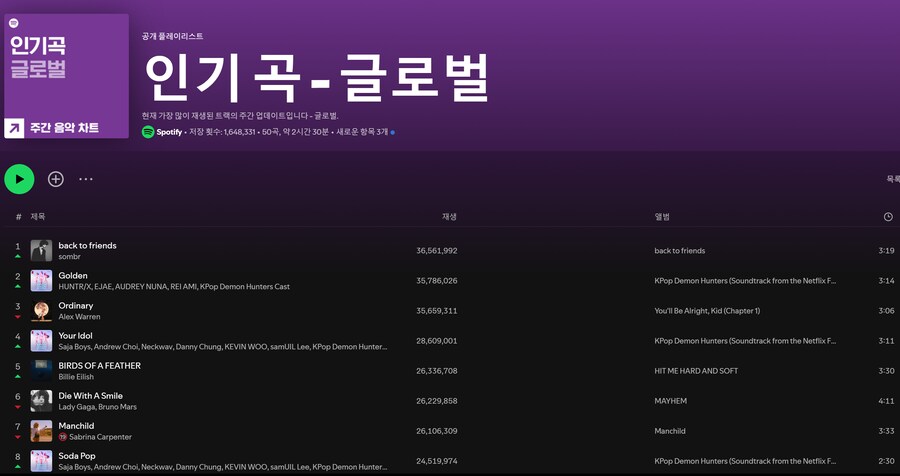Click the red down-arrow under rank 3

point(18,316)
